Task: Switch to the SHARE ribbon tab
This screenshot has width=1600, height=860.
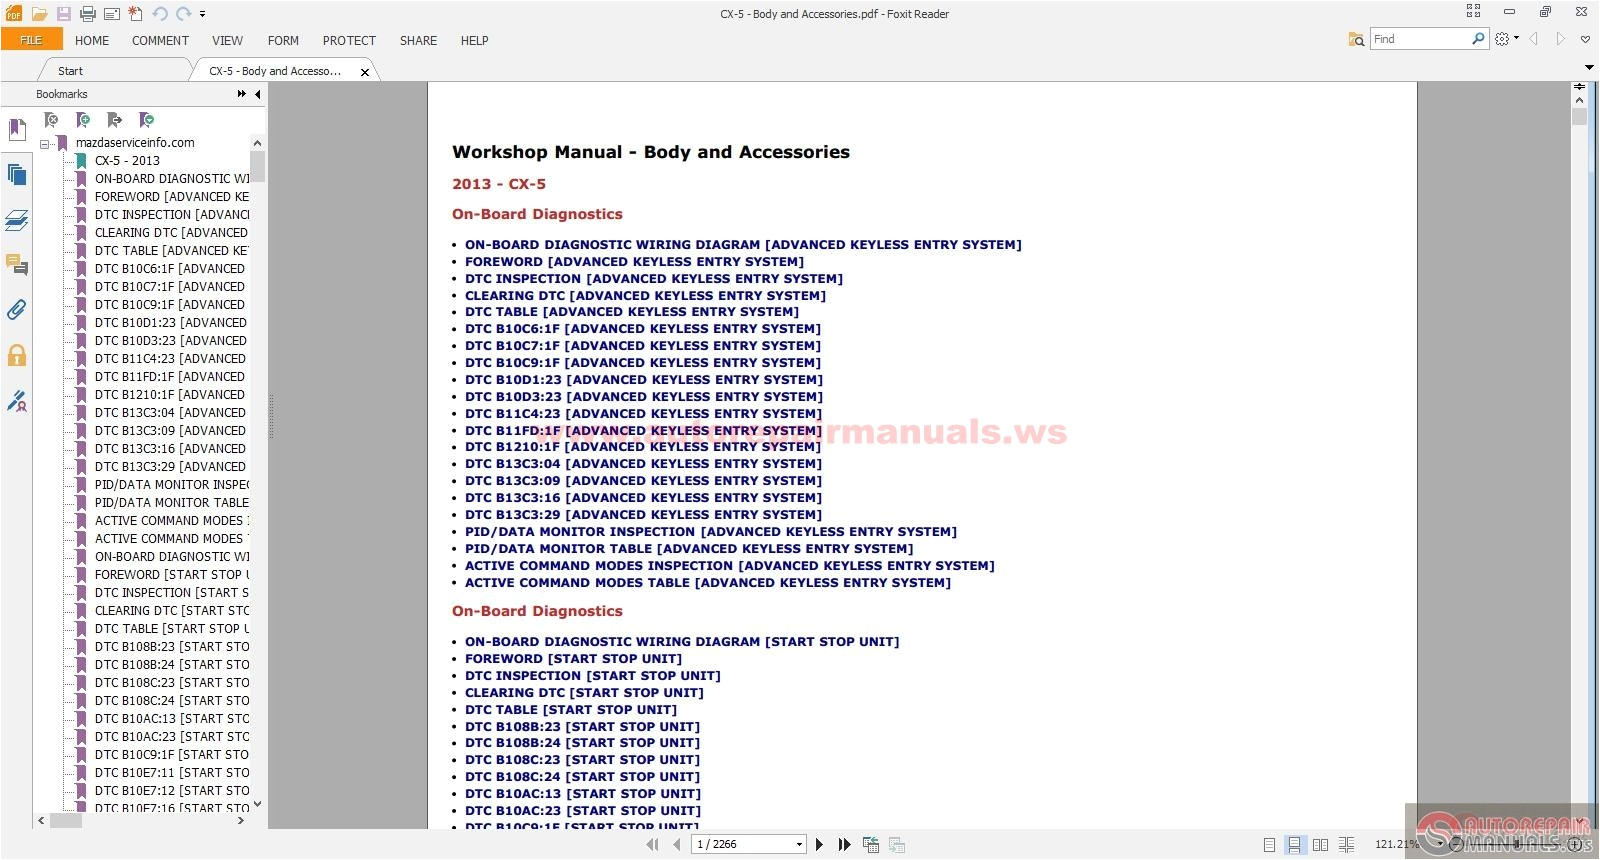Action: click(x=418, y=41)
